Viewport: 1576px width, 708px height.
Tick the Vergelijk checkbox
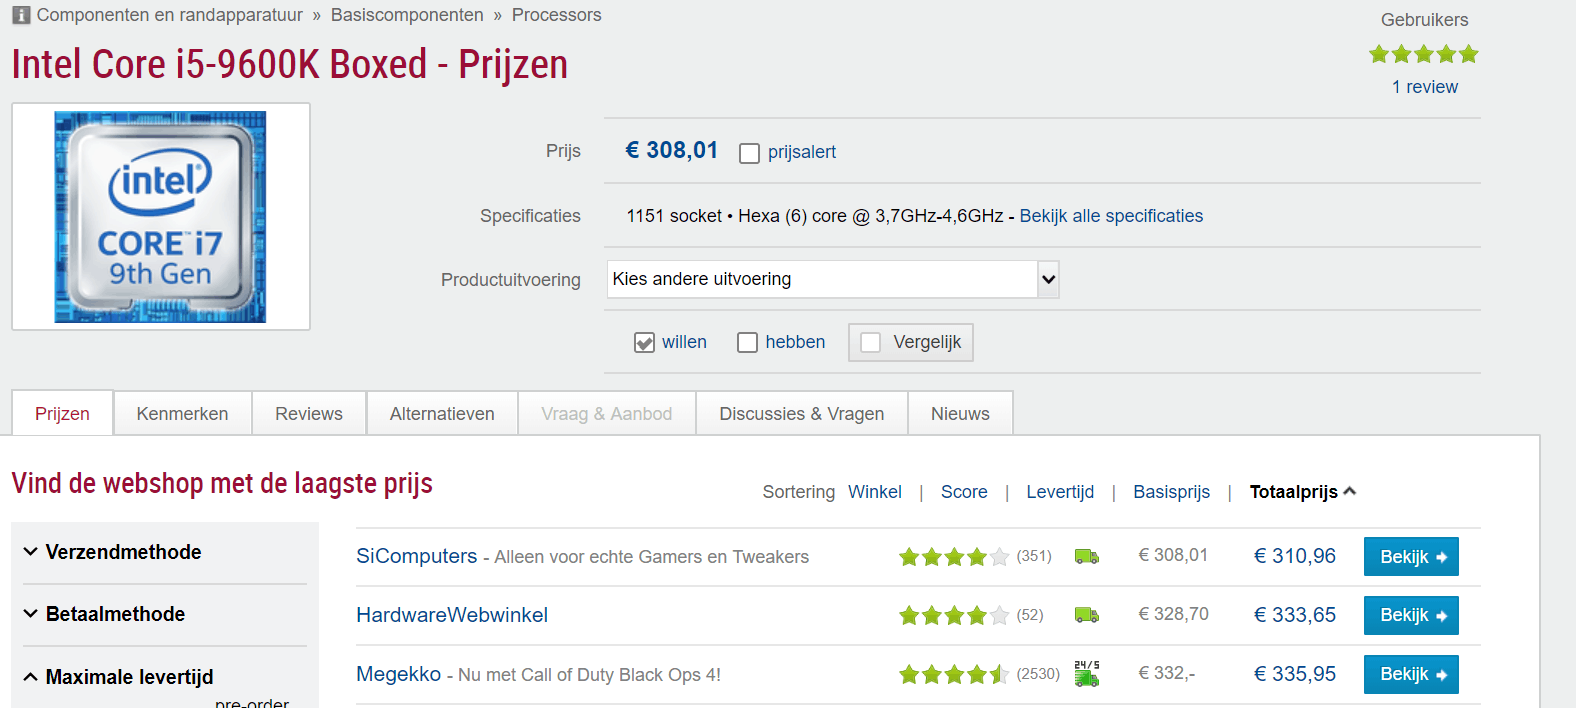coord(871,343)
